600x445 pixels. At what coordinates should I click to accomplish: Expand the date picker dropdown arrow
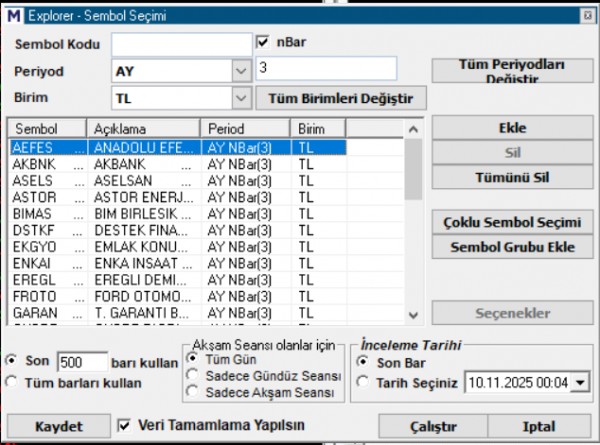point(580,382)
